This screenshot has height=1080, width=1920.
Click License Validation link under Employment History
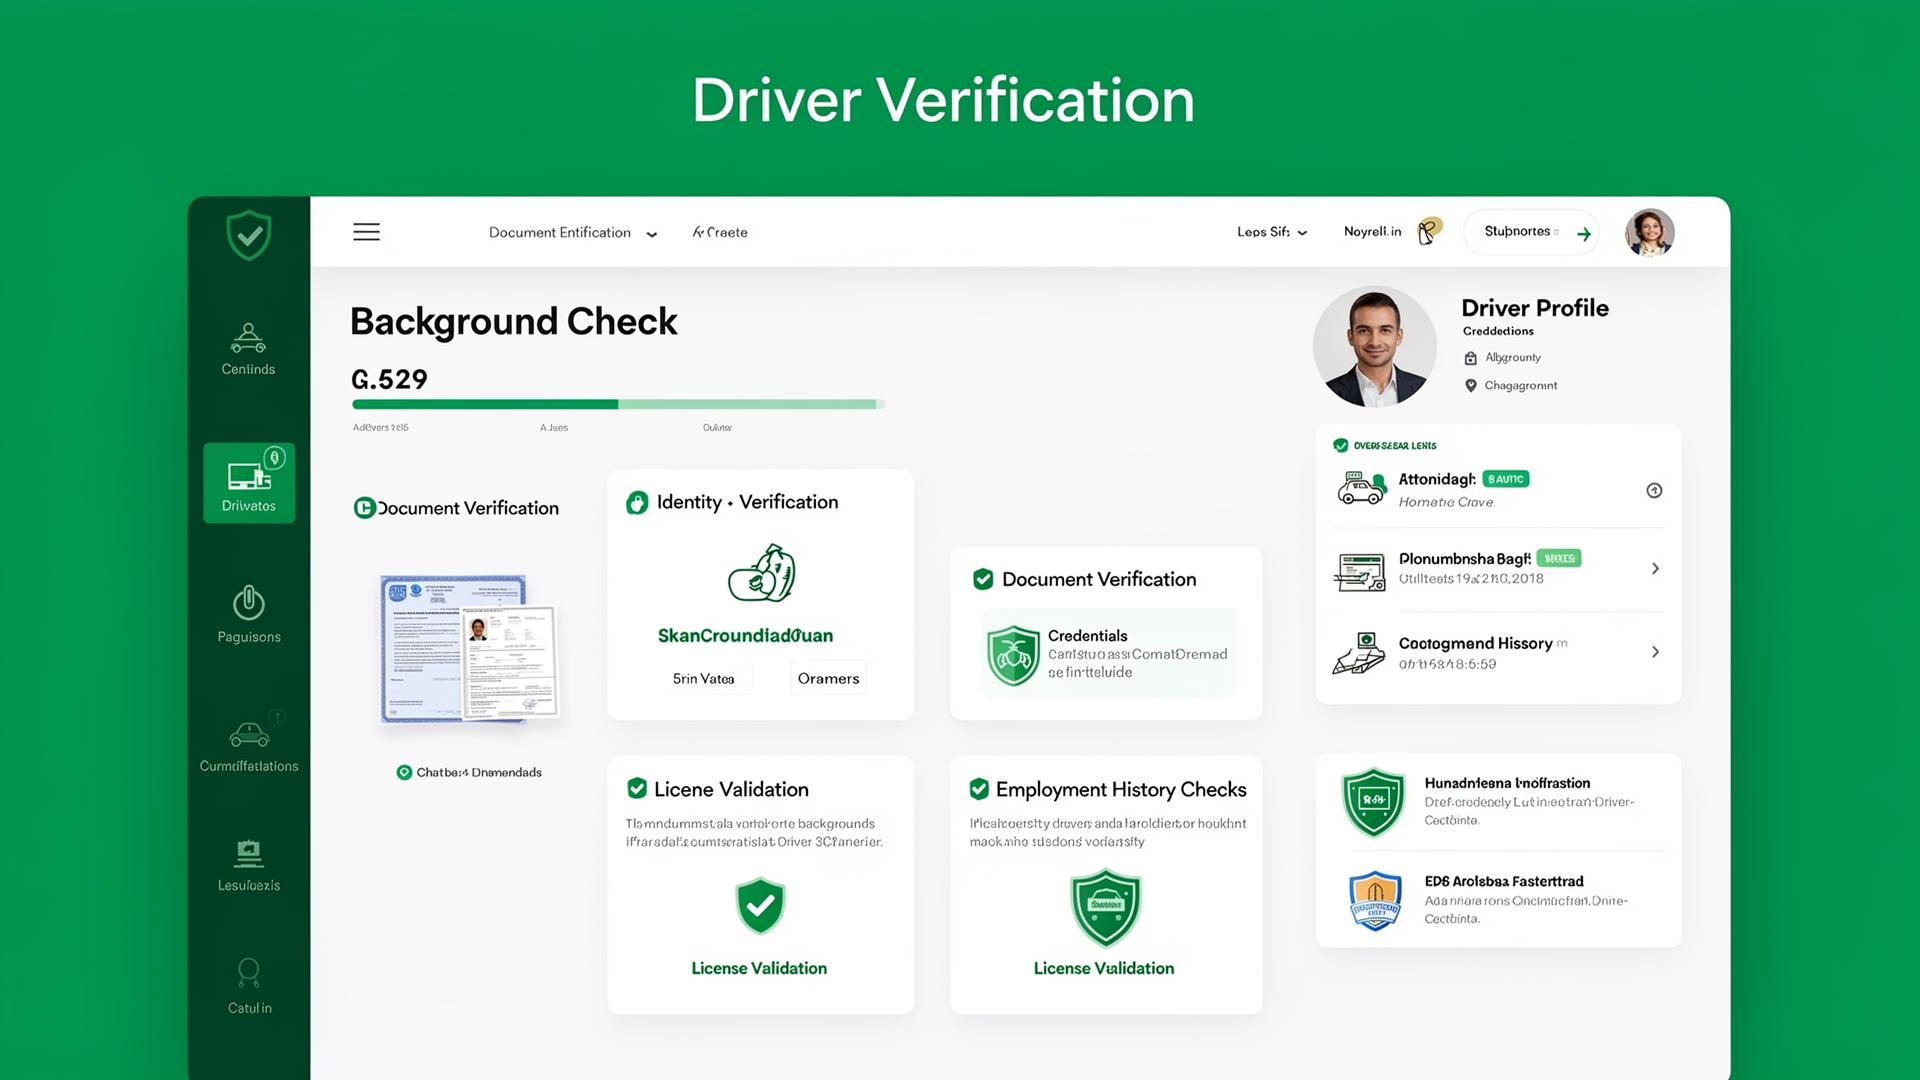click(1104, 968)
